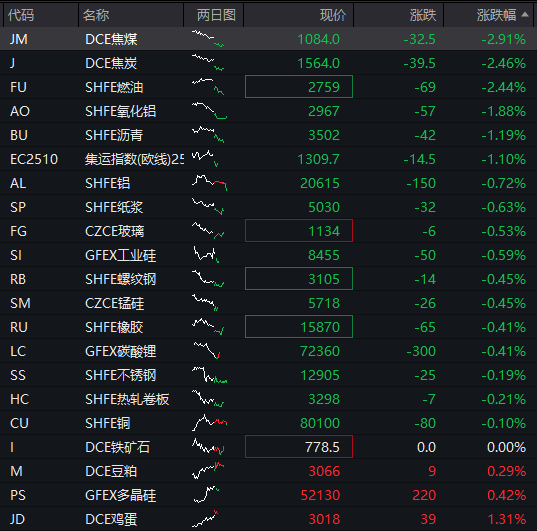Click the 两日图 column header

click(x=216, y=15)
